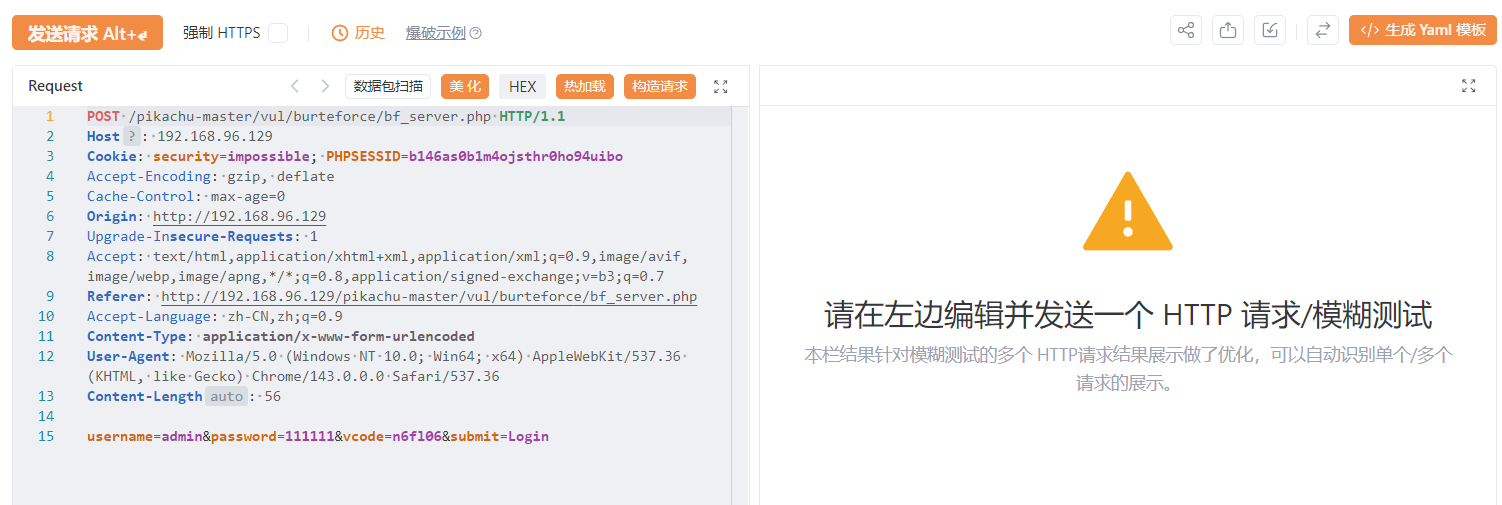Click the Construct Request (构造请求) button
The height and width of the screenshot is (505, 1502).
point(660,86)
